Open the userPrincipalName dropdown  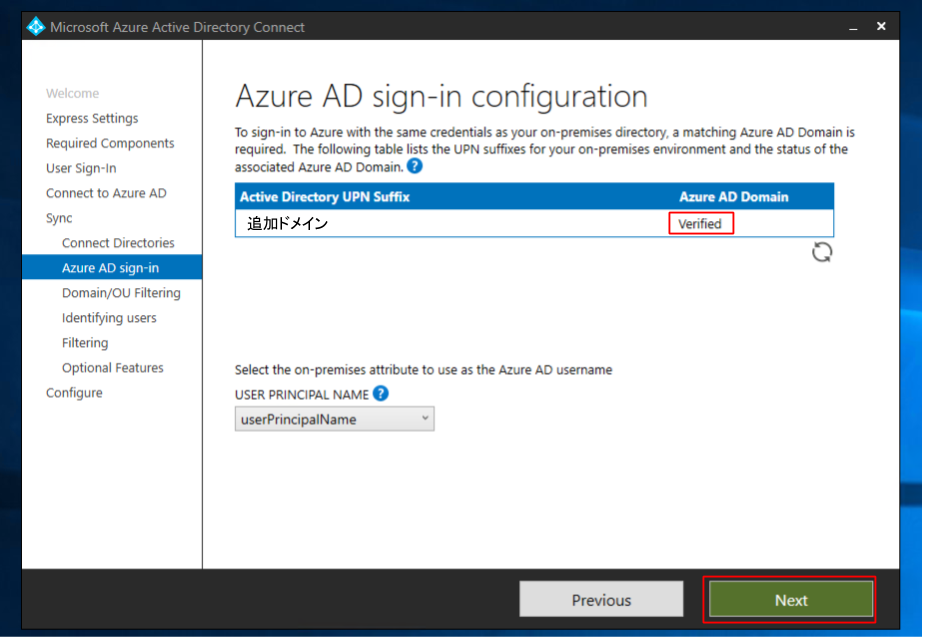336,421
